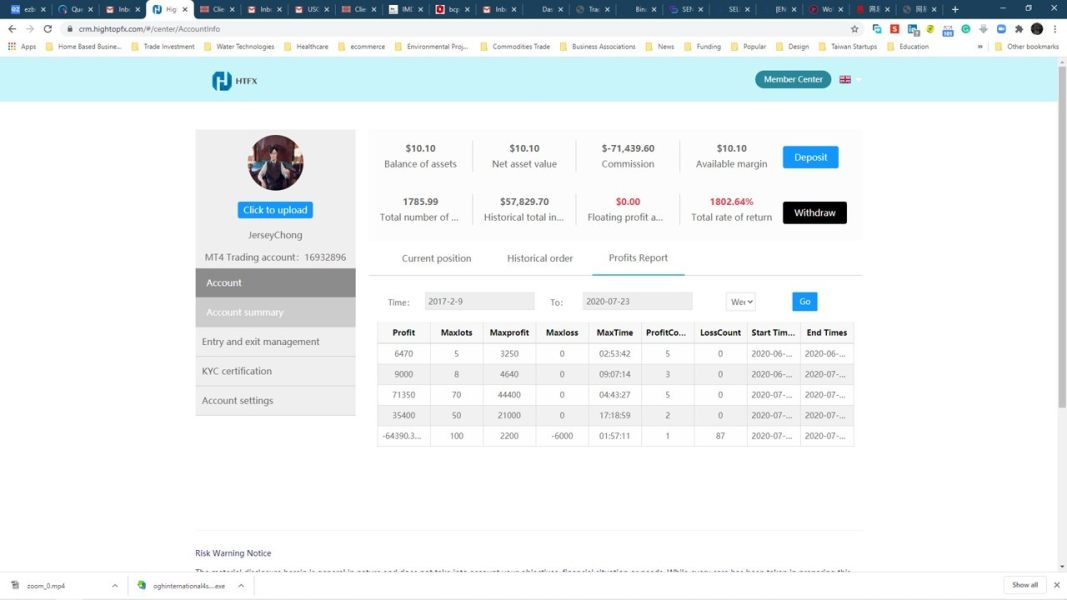Reload the page with refresh icon

(x=48, y=29)
